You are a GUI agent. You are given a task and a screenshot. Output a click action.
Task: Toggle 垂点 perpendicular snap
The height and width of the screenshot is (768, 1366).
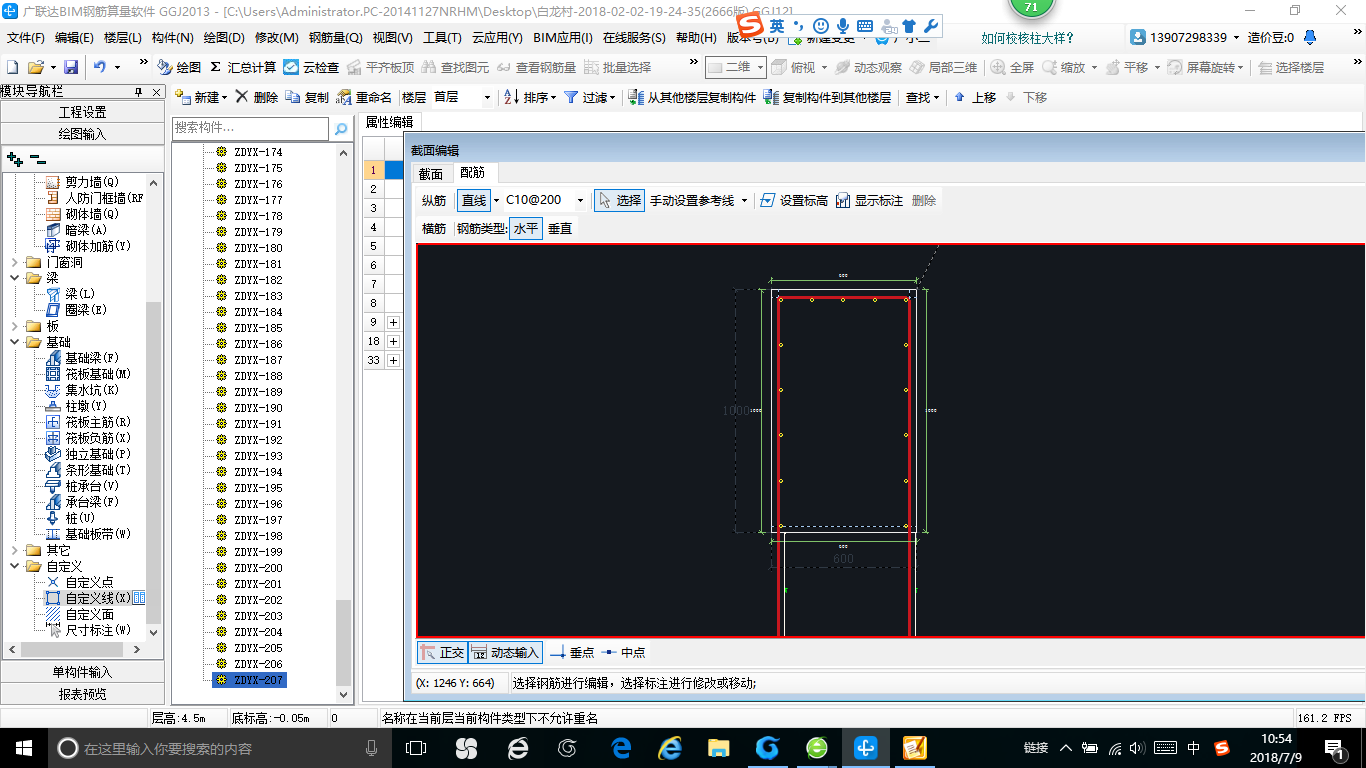point(572,652)
